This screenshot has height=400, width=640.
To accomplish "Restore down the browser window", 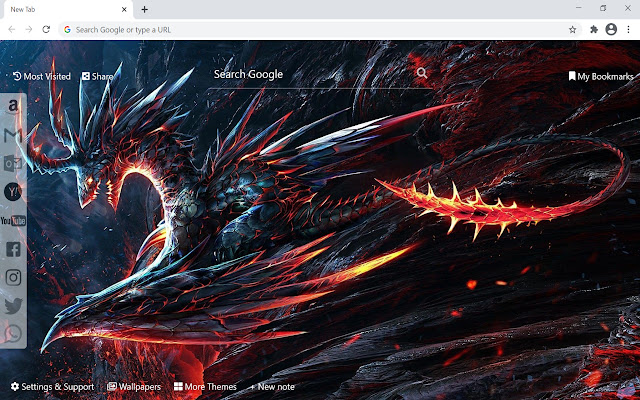I will click(x=603, y=8).
